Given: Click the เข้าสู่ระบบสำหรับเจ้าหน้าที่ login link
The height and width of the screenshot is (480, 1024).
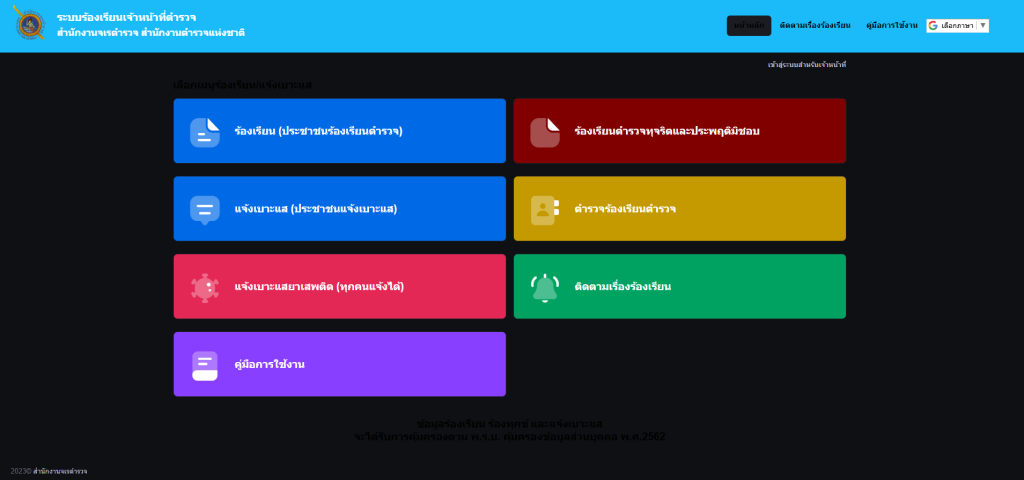Looking at the screenshot, I should point(807,65).
